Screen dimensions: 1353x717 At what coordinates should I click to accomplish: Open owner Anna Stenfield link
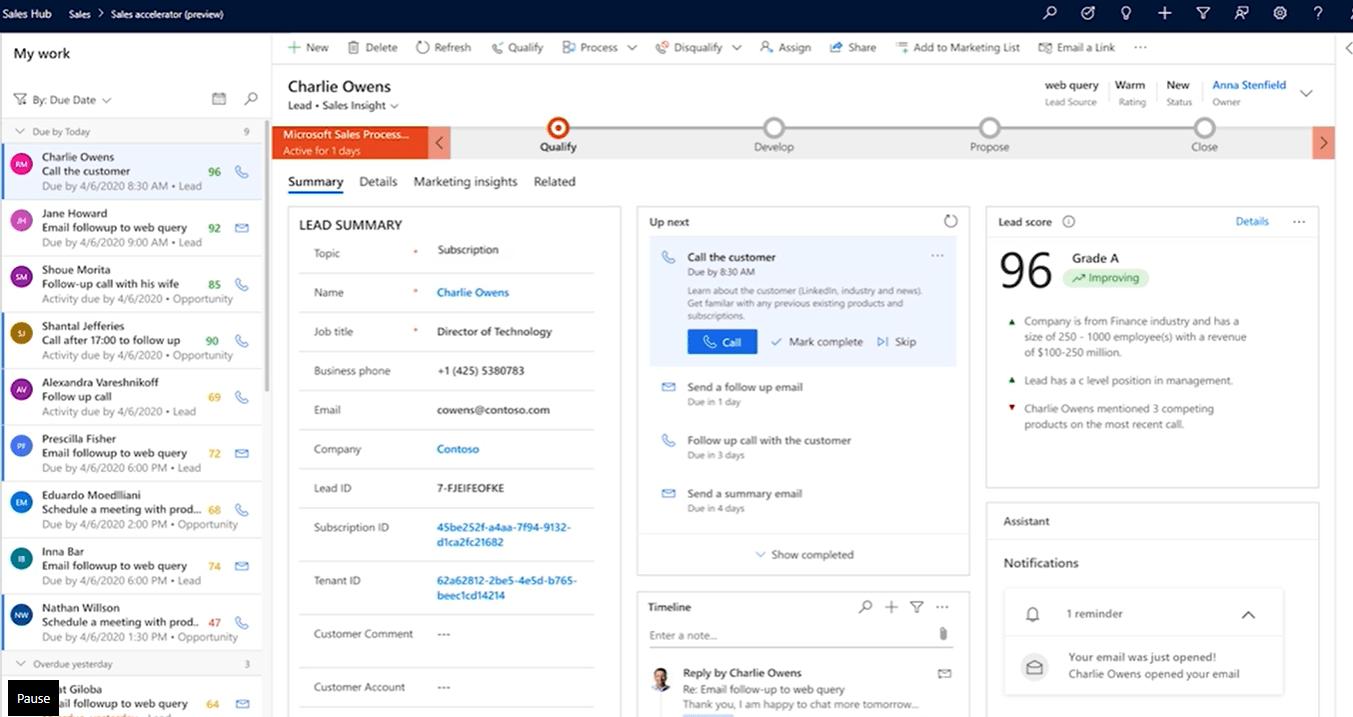(1249, 86)
